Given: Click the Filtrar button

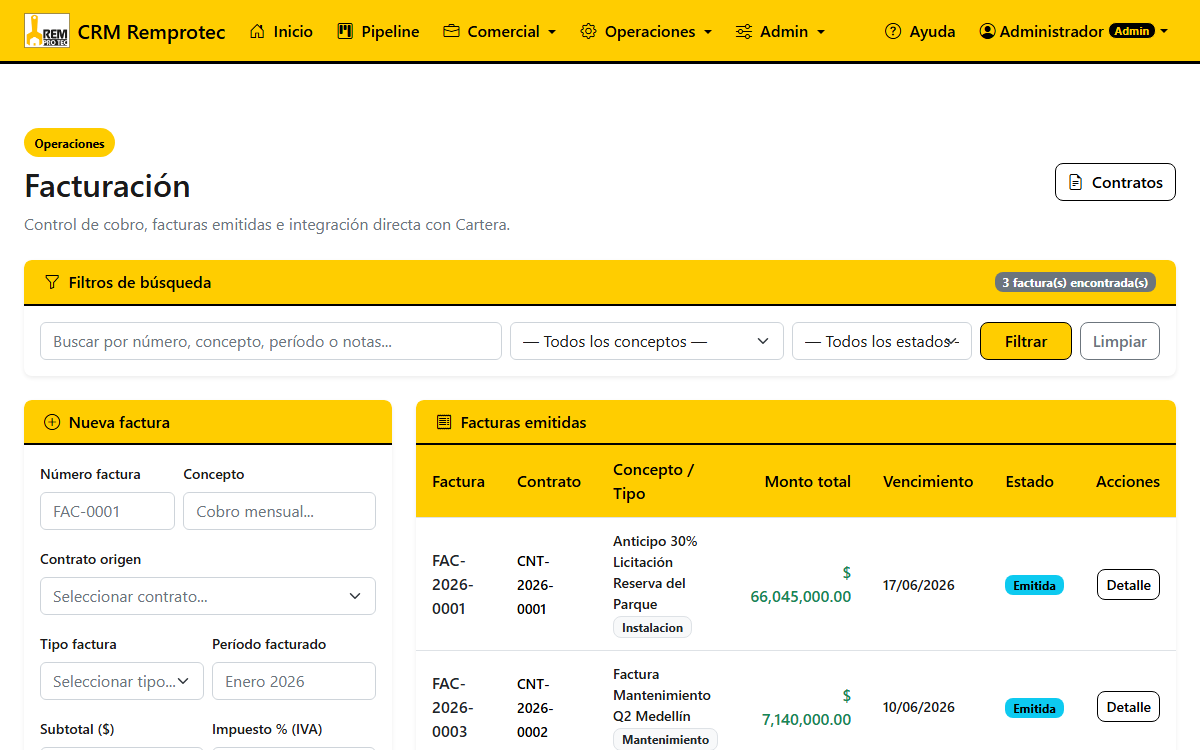Looking at the screenshot, I should [1026, 341].
